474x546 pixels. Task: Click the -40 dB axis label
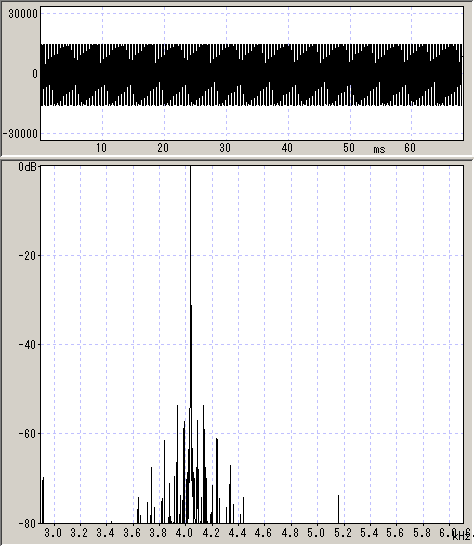point(27,345)
